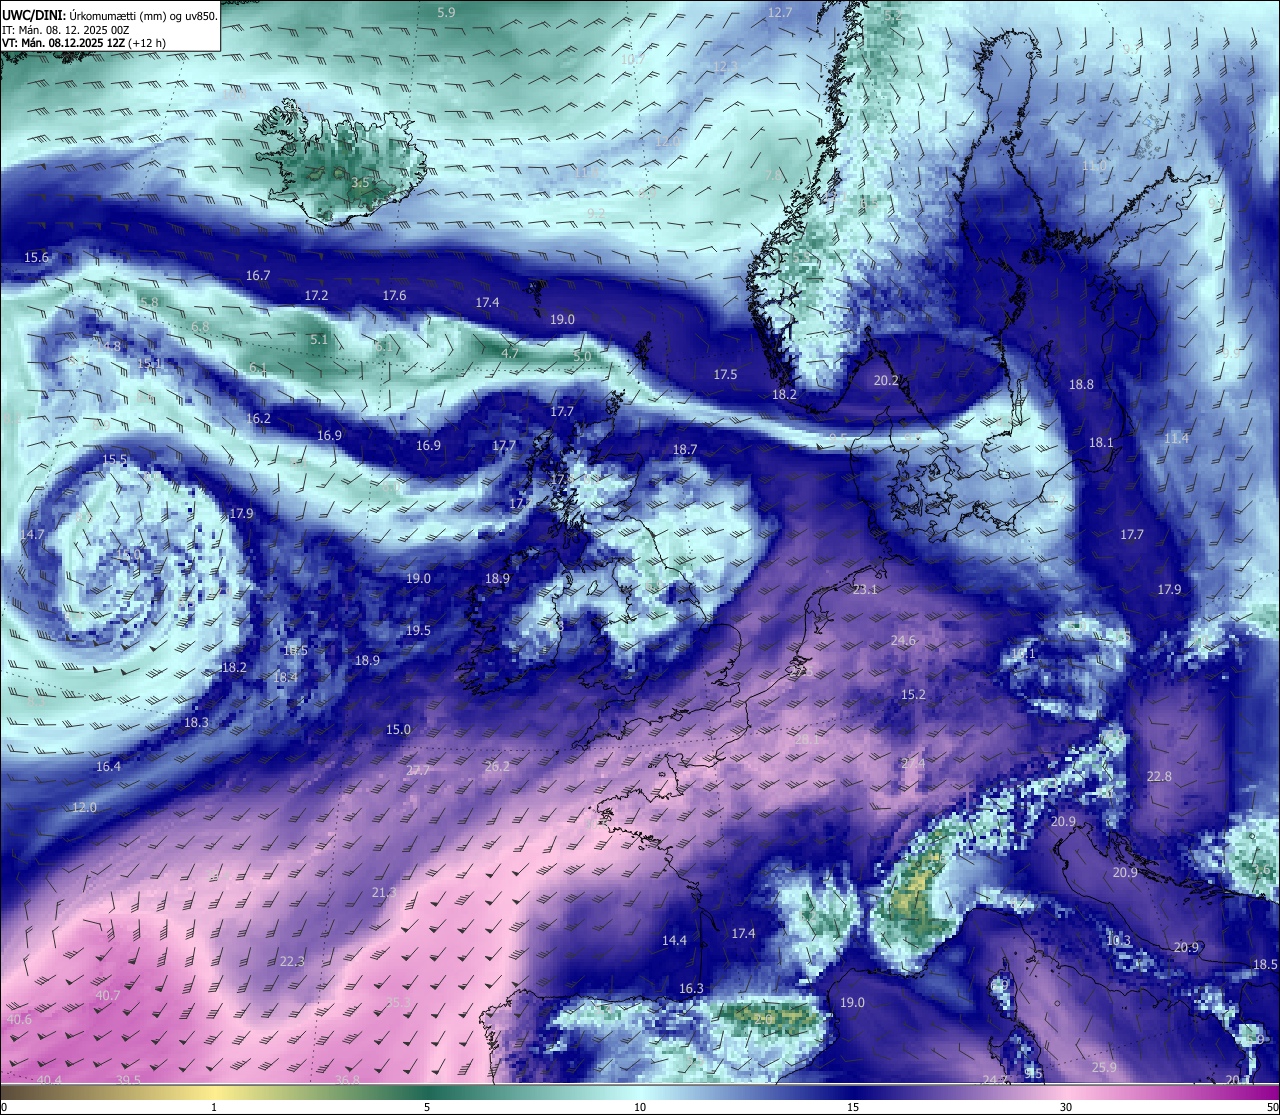This screenshot has height=1115, width=1280.
Task: Click the map value '19.5'
Action: 418,631
